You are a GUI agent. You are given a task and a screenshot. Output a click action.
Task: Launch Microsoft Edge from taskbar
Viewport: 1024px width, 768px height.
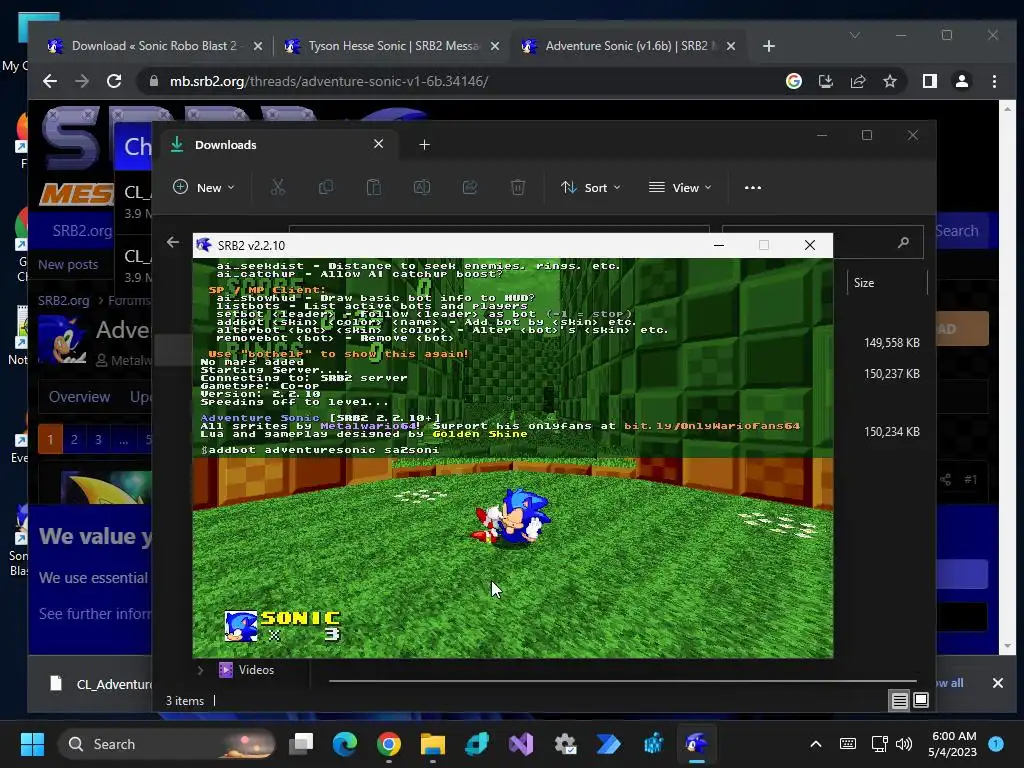tap(345, 744)
